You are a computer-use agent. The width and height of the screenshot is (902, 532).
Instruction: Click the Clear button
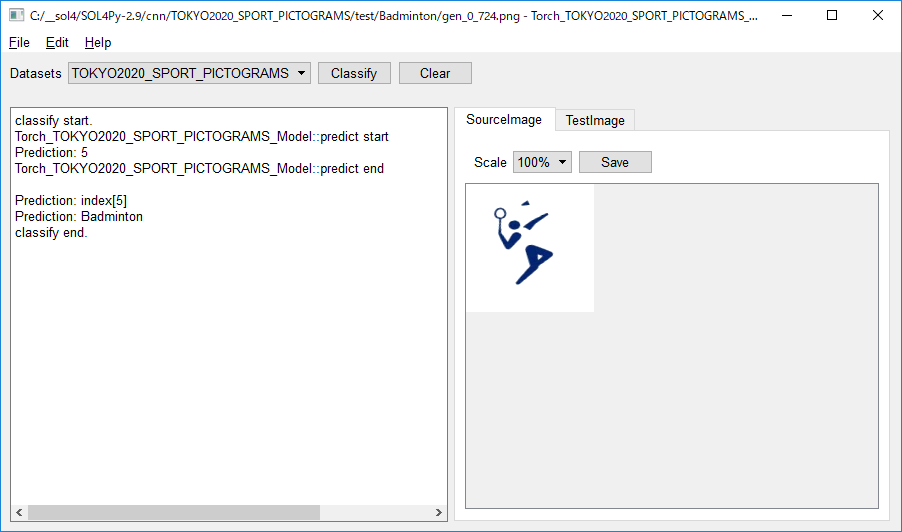435,73
